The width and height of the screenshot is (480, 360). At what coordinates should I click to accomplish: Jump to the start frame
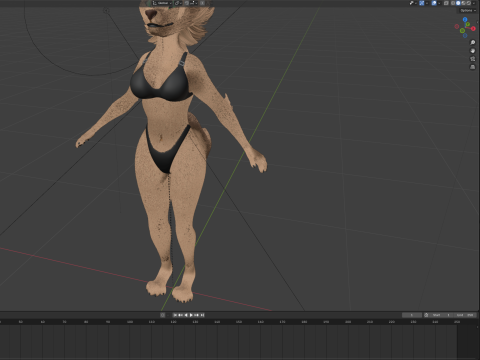coord(175,315)
